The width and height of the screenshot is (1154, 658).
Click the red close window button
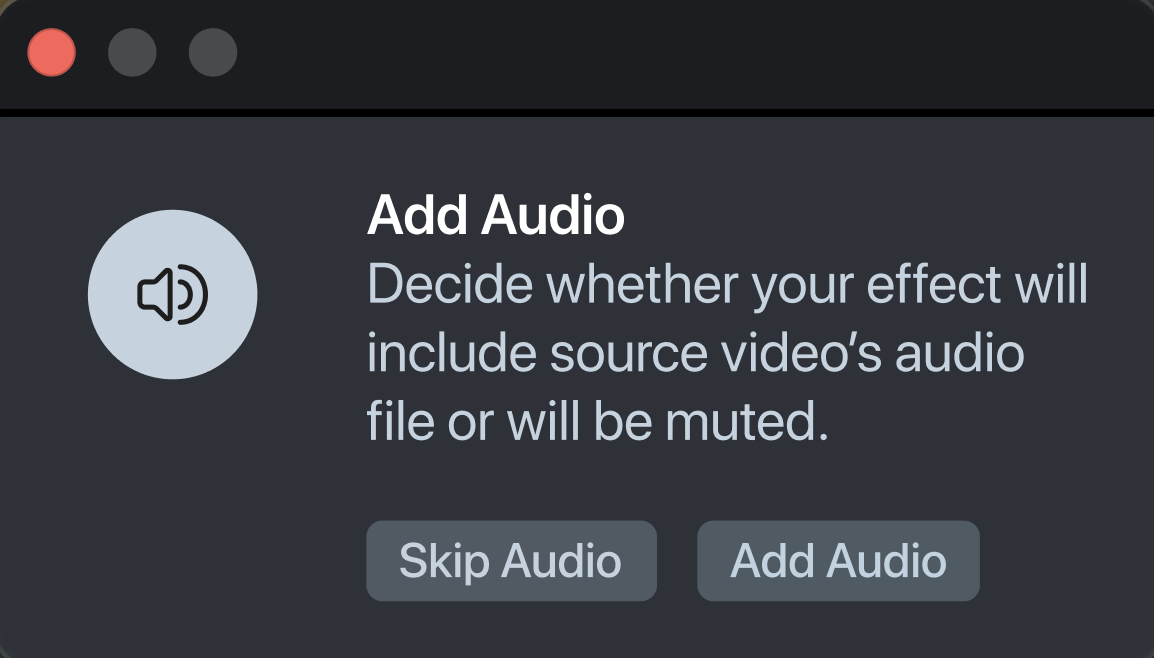(x=52, y=53)
